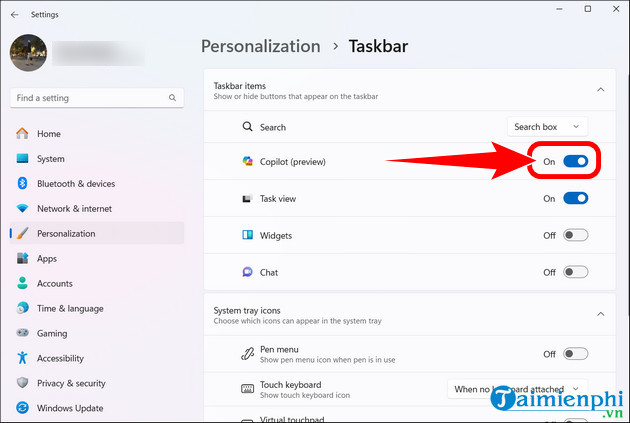
Task: Collapse the Taskbar items section
Action: (x=600, y=90)
